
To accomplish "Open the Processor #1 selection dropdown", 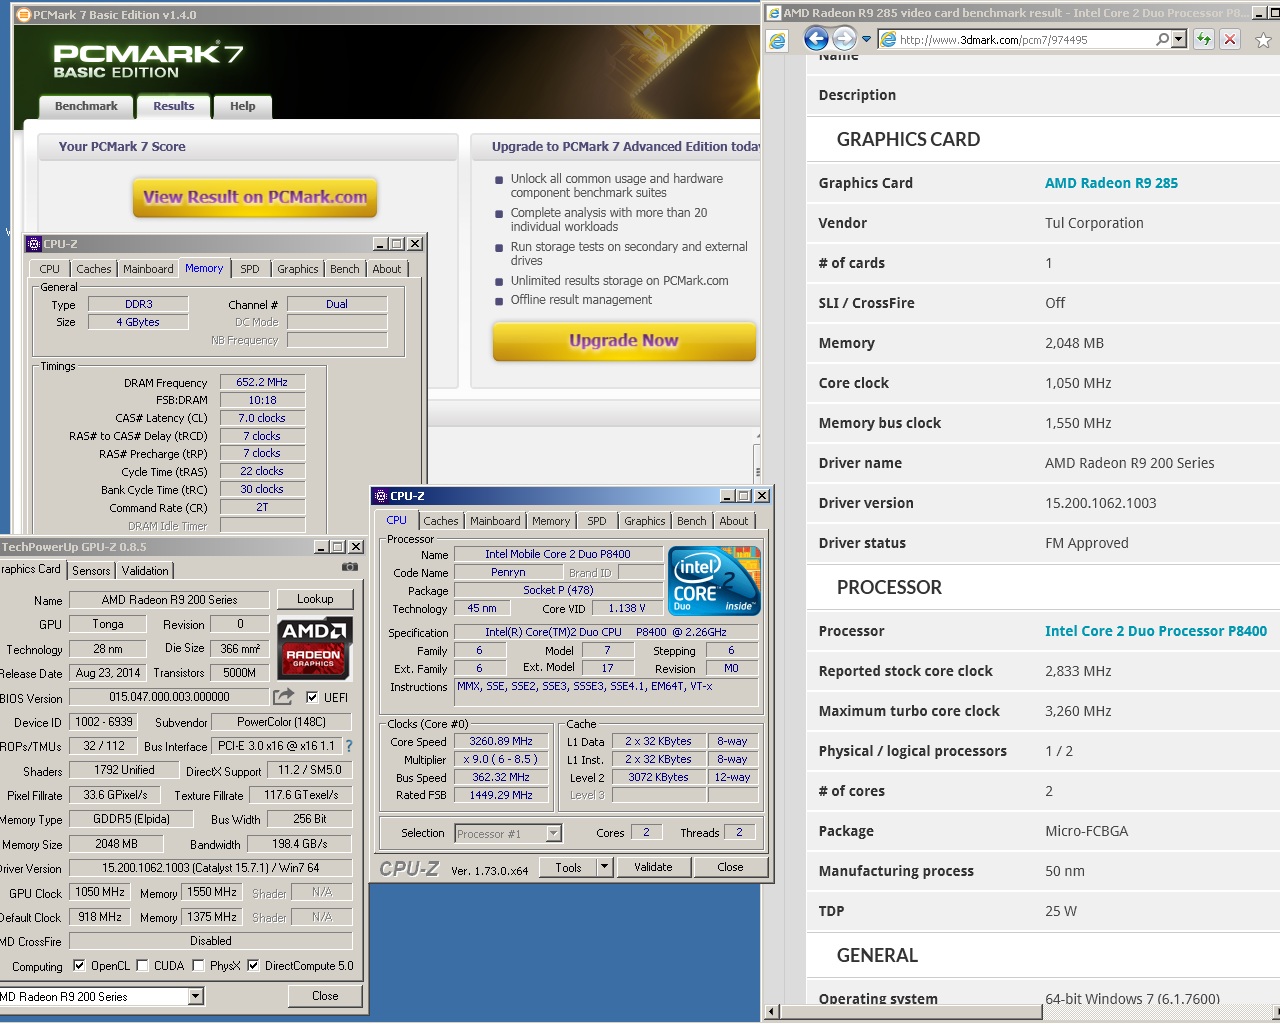I will coord(553,833).
